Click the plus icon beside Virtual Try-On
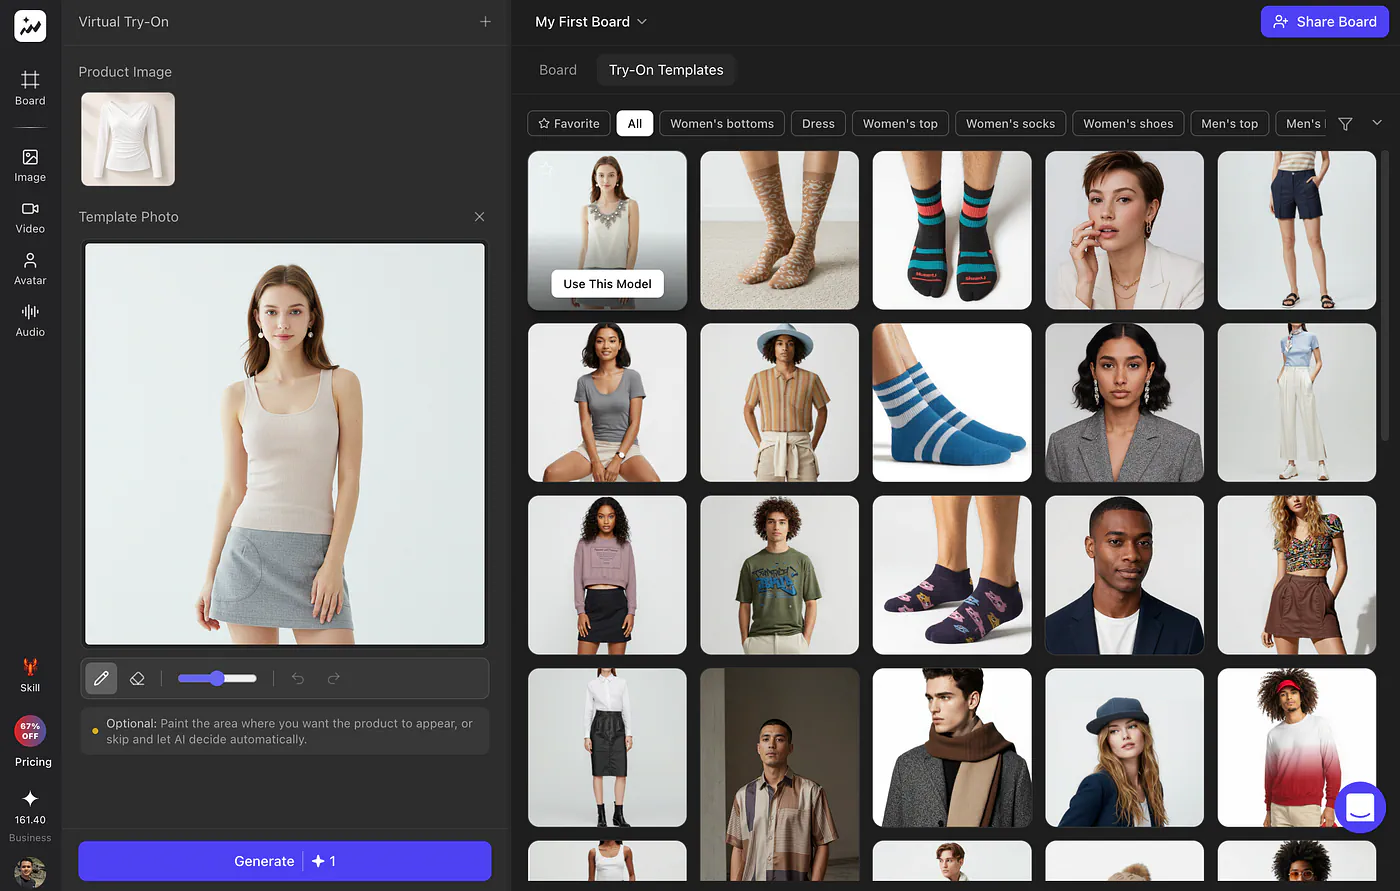Image resolution: width=1400 pixels, height=891 pixels. point(485,21)
